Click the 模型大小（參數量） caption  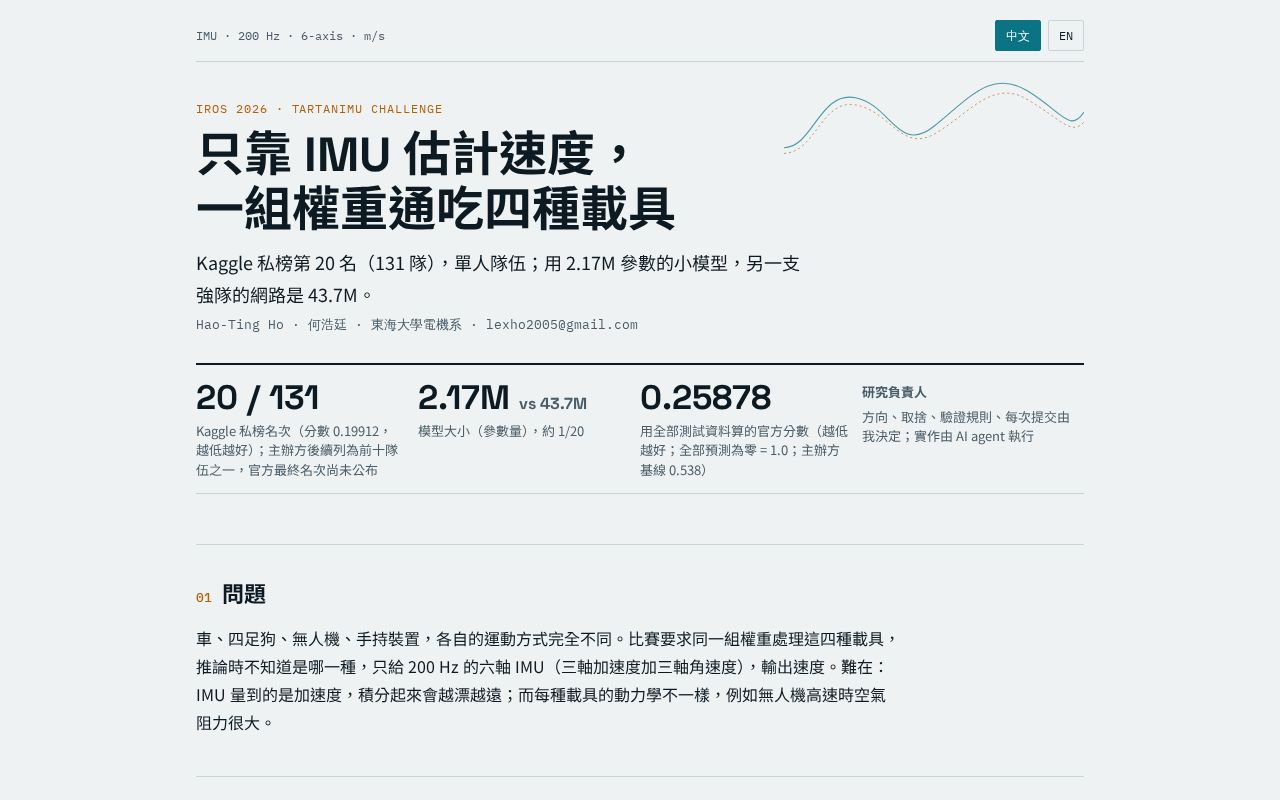501,431
